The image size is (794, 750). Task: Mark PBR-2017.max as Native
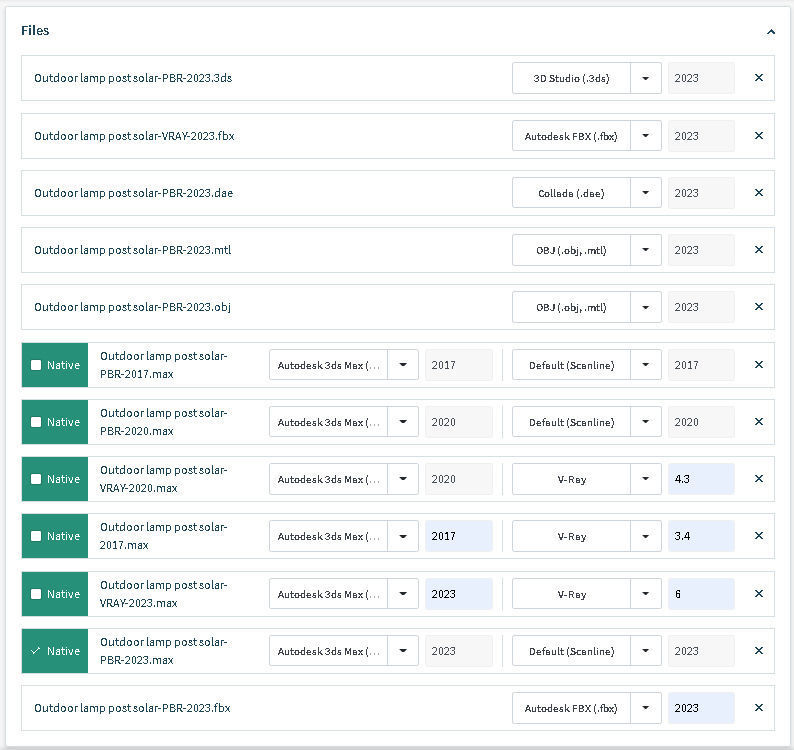click(37, 365)
